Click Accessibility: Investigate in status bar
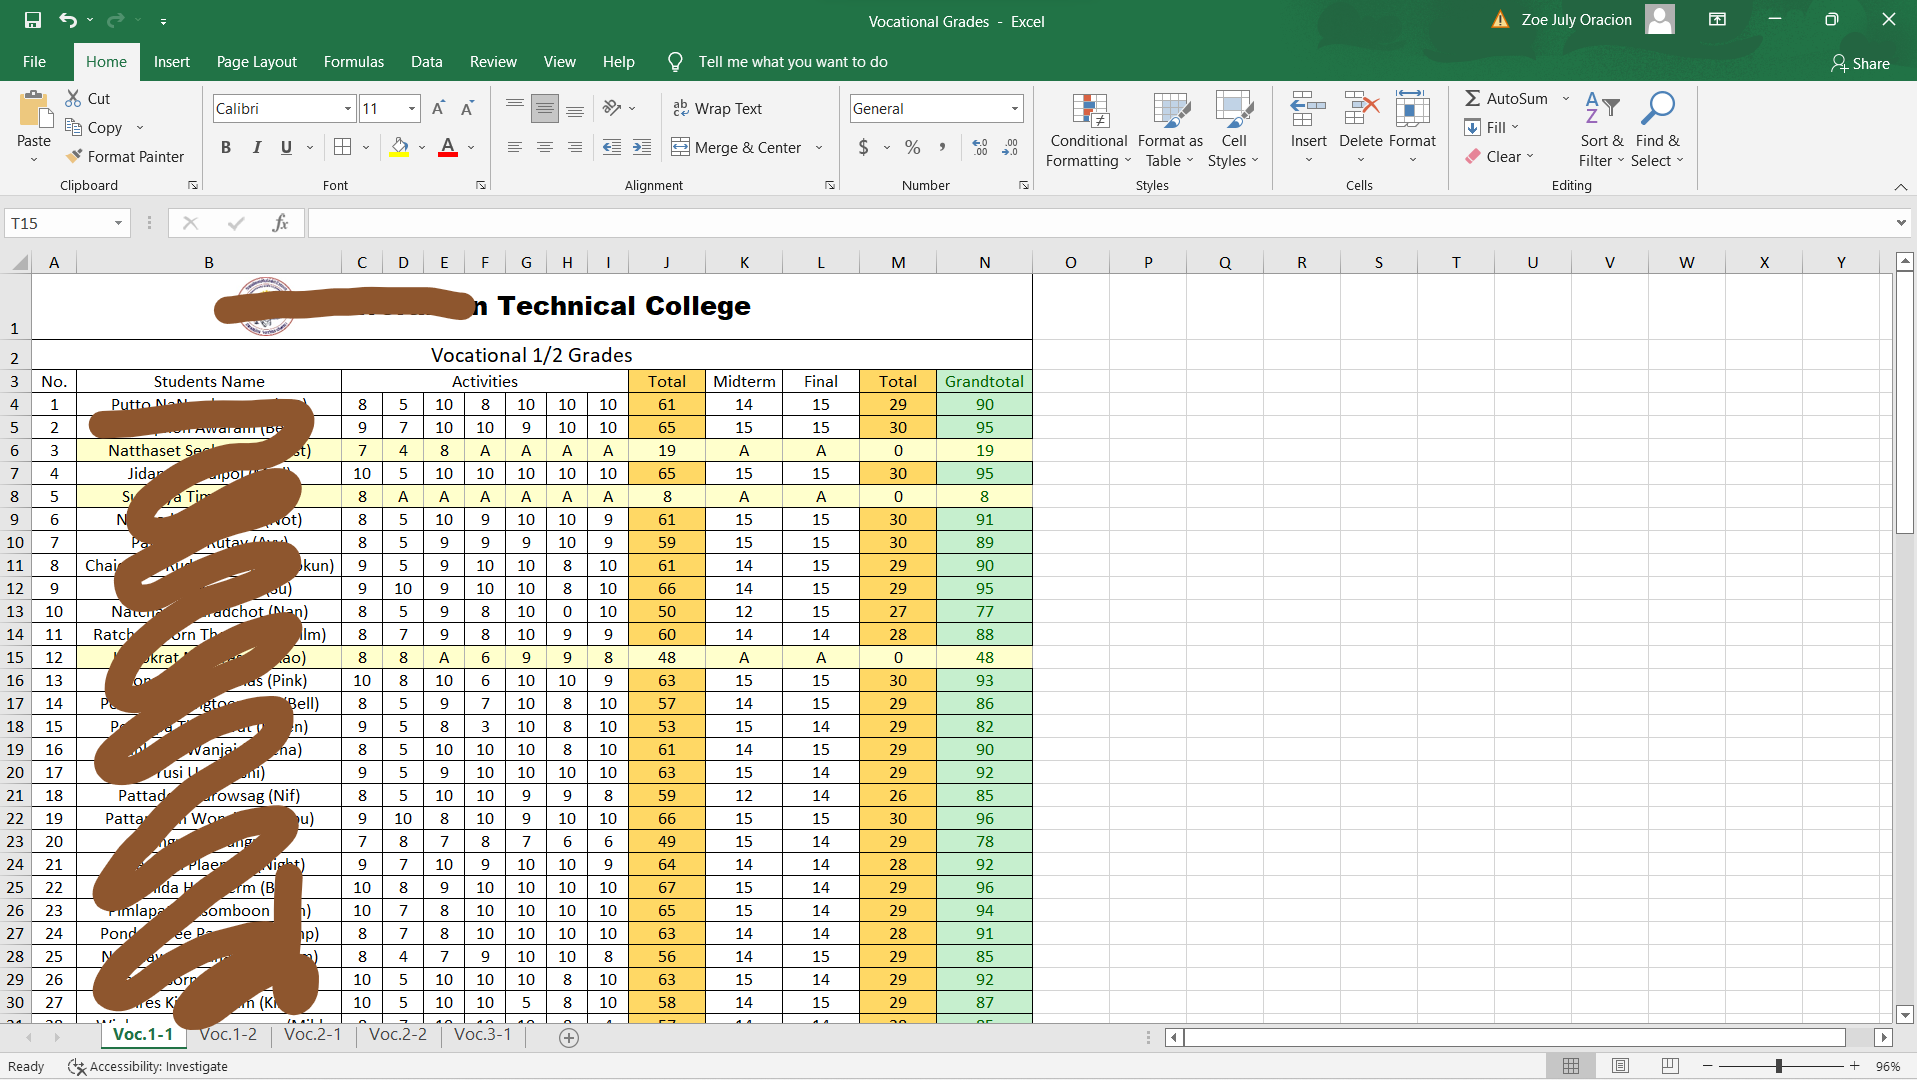The image size is (1917, 1080). [x=148, y=1067]
